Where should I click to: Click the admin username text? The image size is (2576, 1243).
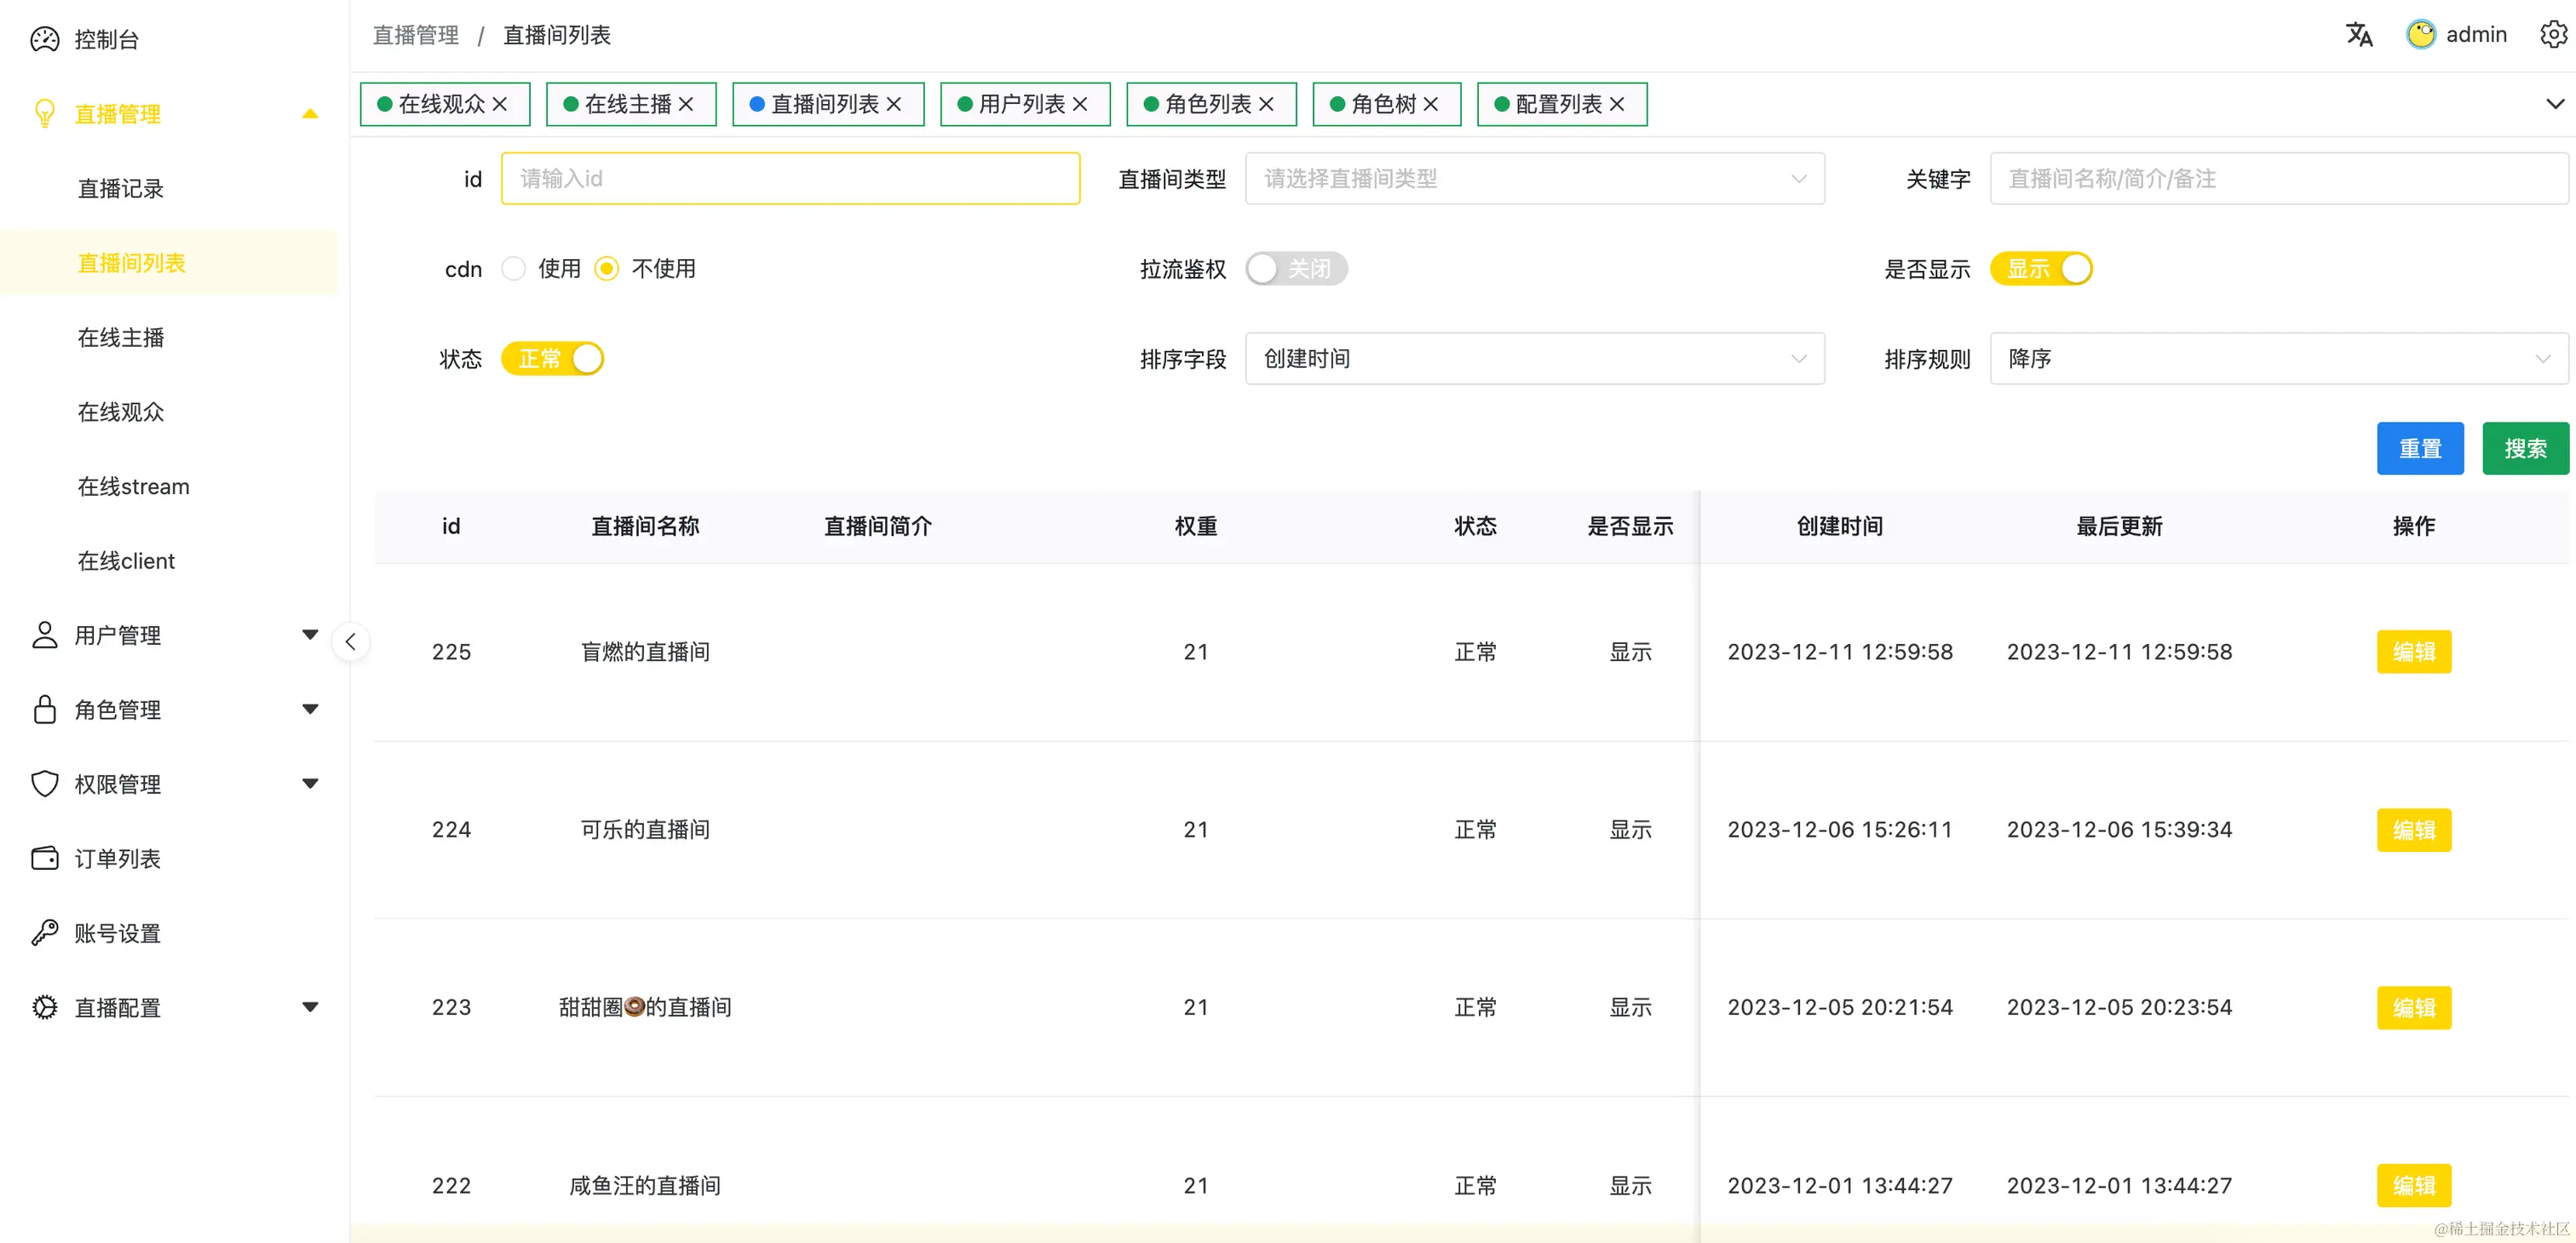(2476, 34)
